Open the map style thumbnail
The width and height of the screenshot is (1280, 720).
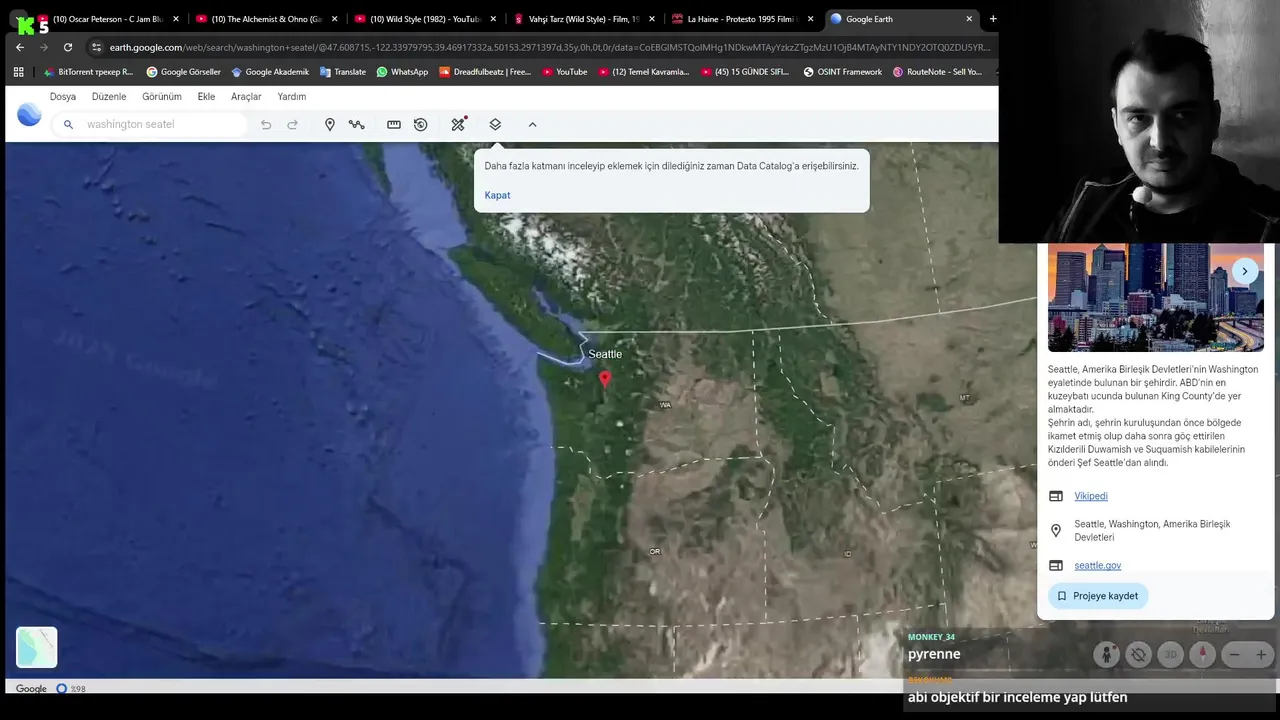point(37,647)
